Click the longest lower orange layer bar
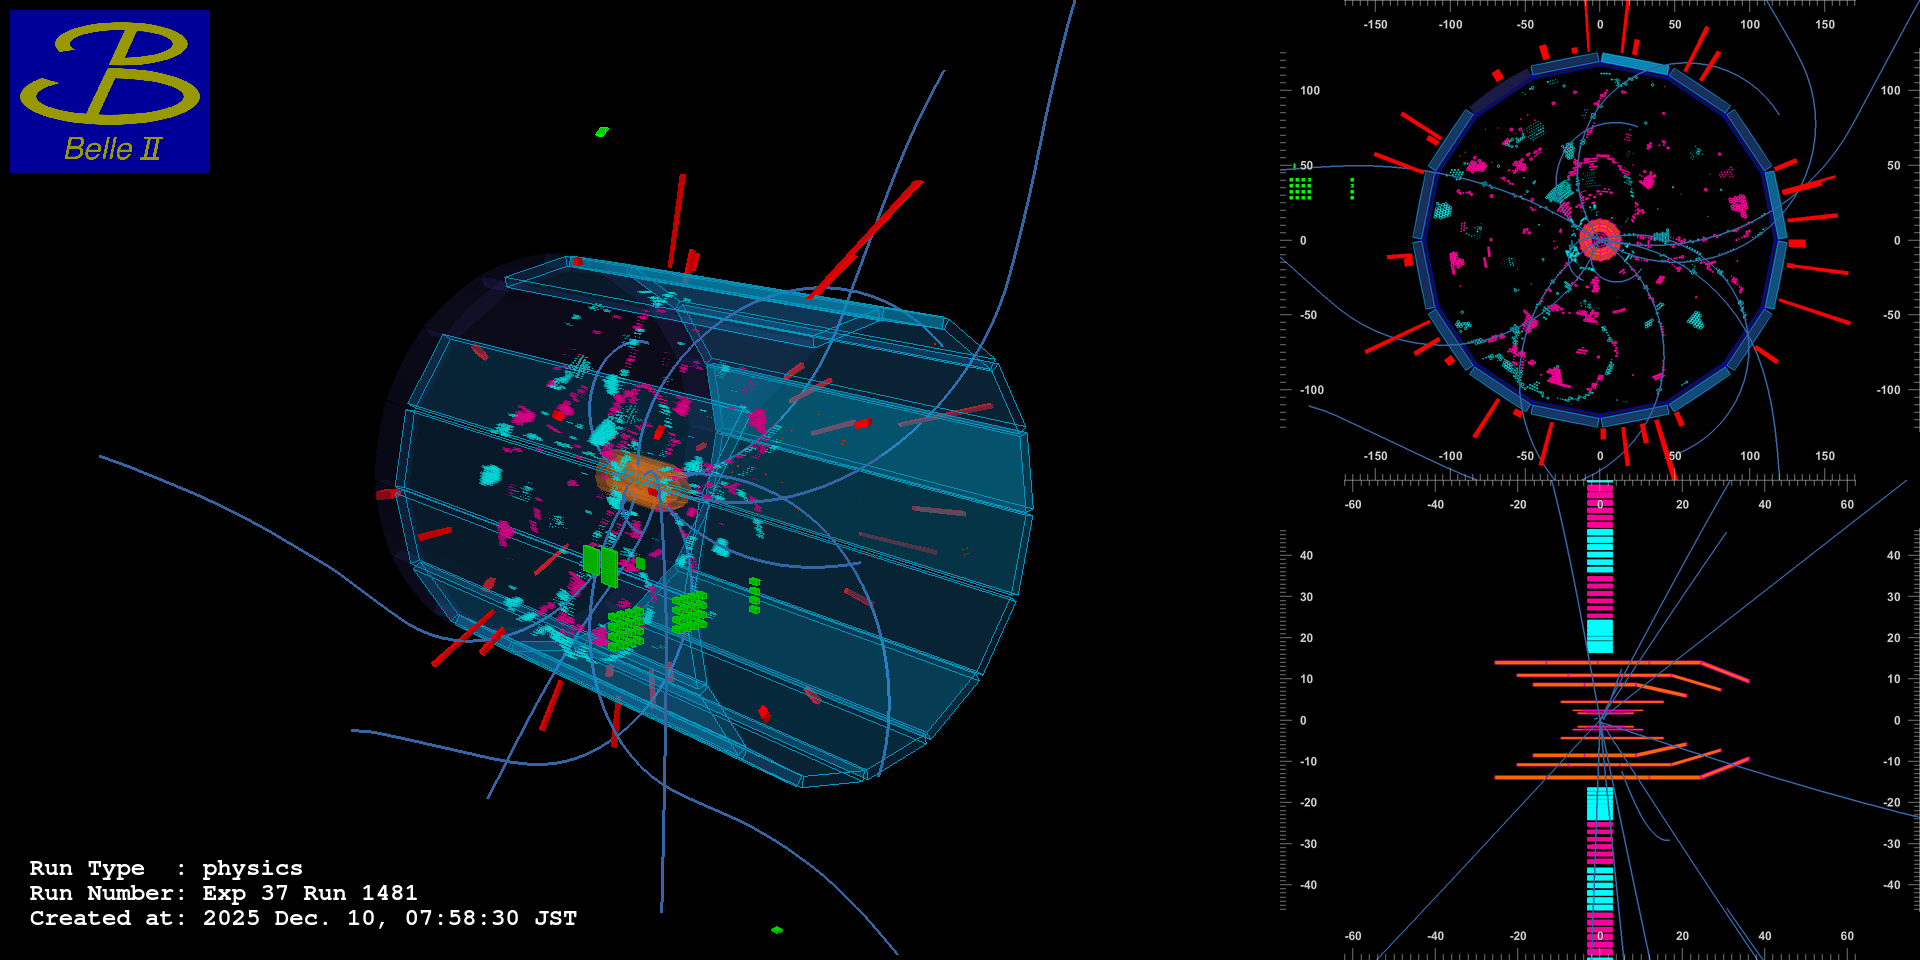Image resolution: width=1920 pixels, height=960 pixels. pos(1597,777)
